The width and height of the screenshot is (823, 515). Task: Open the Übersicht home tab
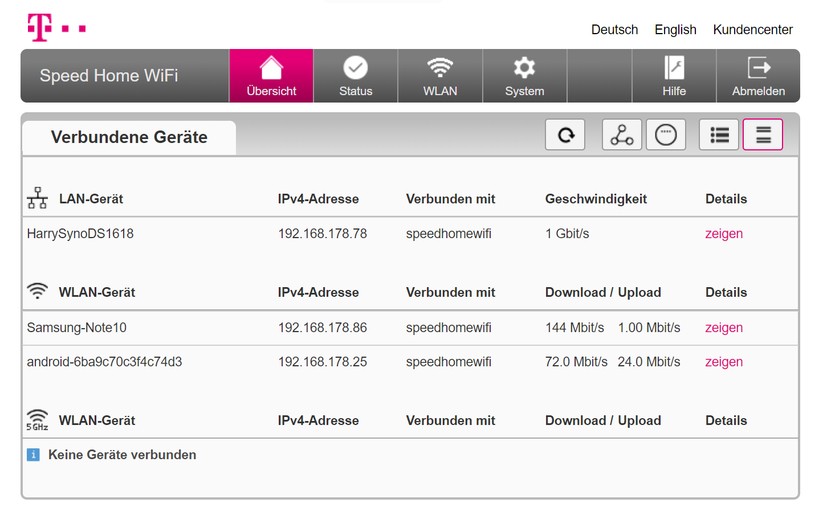click(x=271, y=76)
